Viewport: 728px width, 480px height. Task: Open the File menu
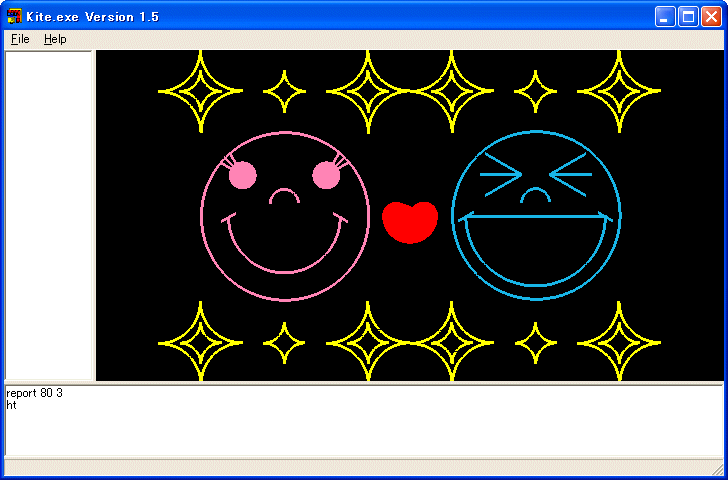pyautogui.click(x=20, y=39)
